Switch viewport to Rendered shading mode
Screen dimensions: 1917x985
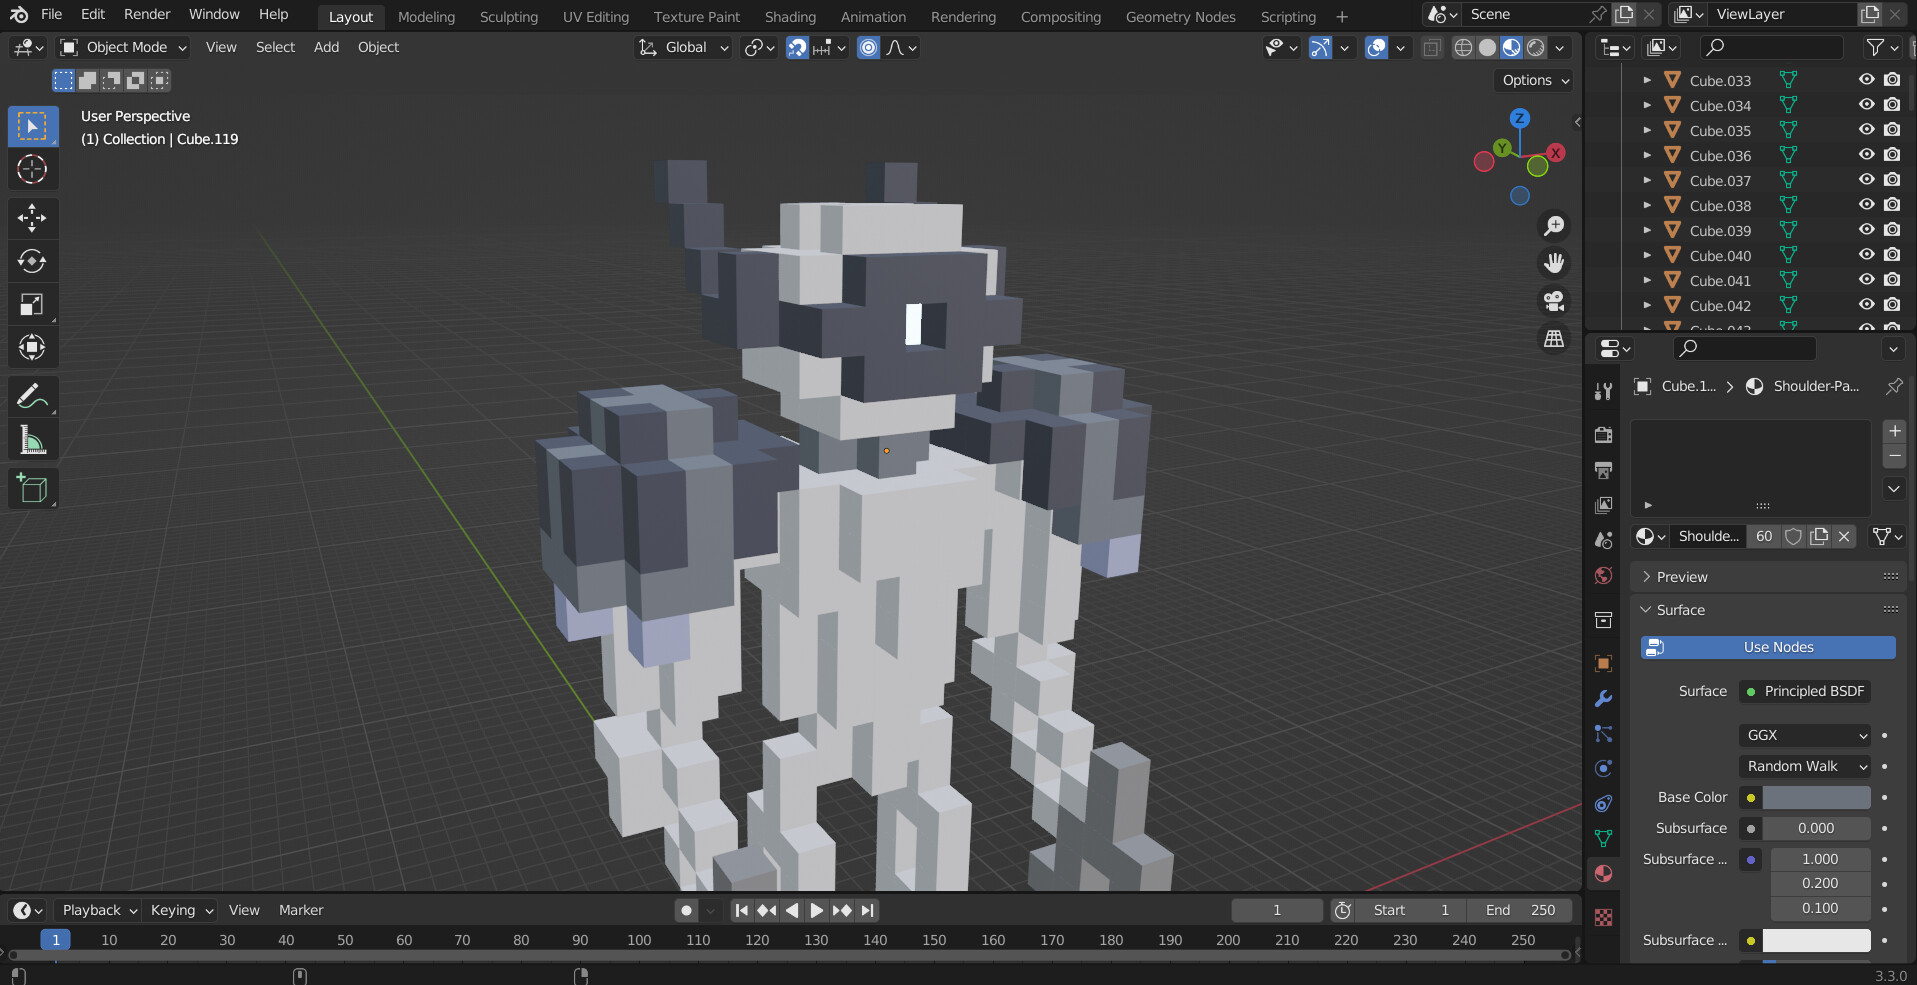click(x=1533, y=47)
